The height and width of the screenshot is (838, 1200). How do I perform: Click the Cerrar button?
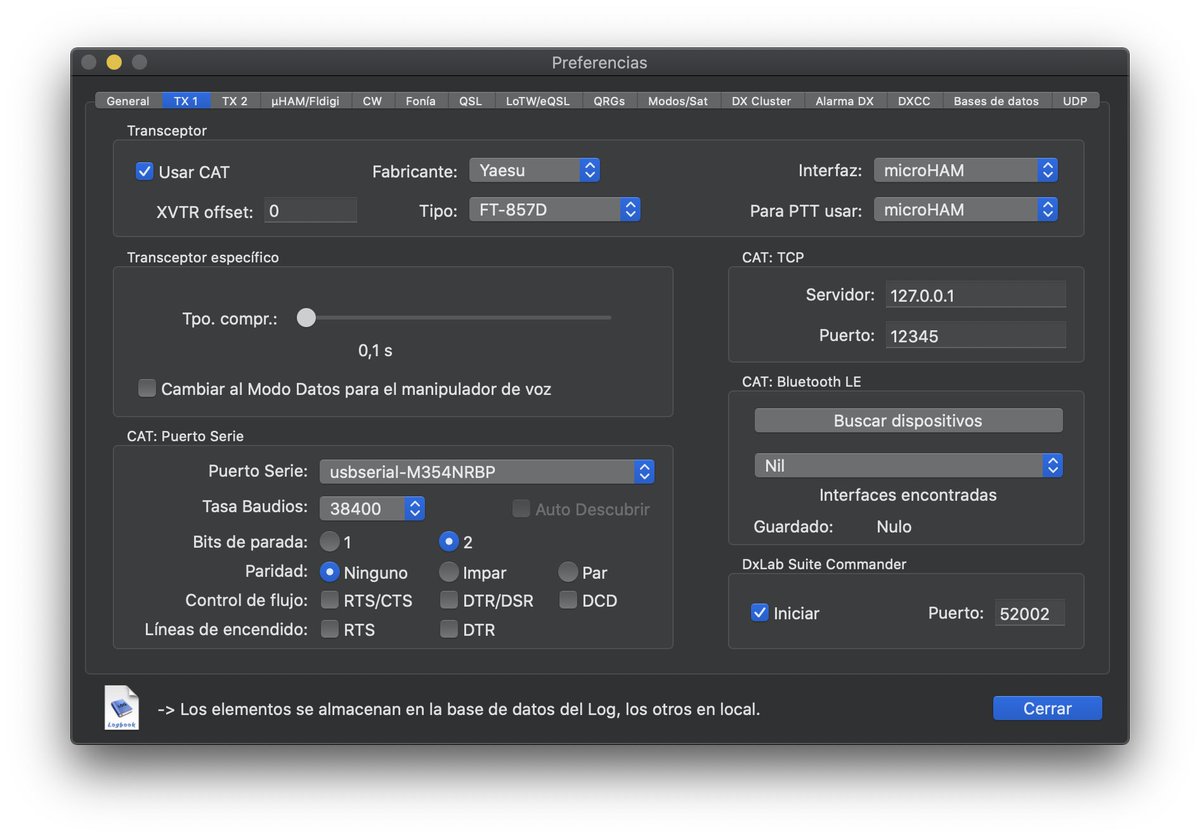(1047, 708)
